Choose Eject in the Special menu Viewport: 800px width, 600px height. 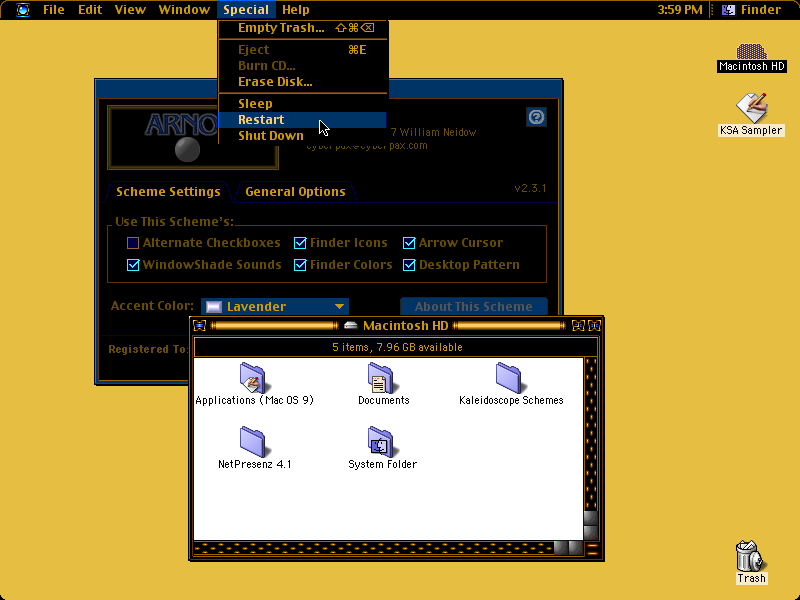coord(303,50)
